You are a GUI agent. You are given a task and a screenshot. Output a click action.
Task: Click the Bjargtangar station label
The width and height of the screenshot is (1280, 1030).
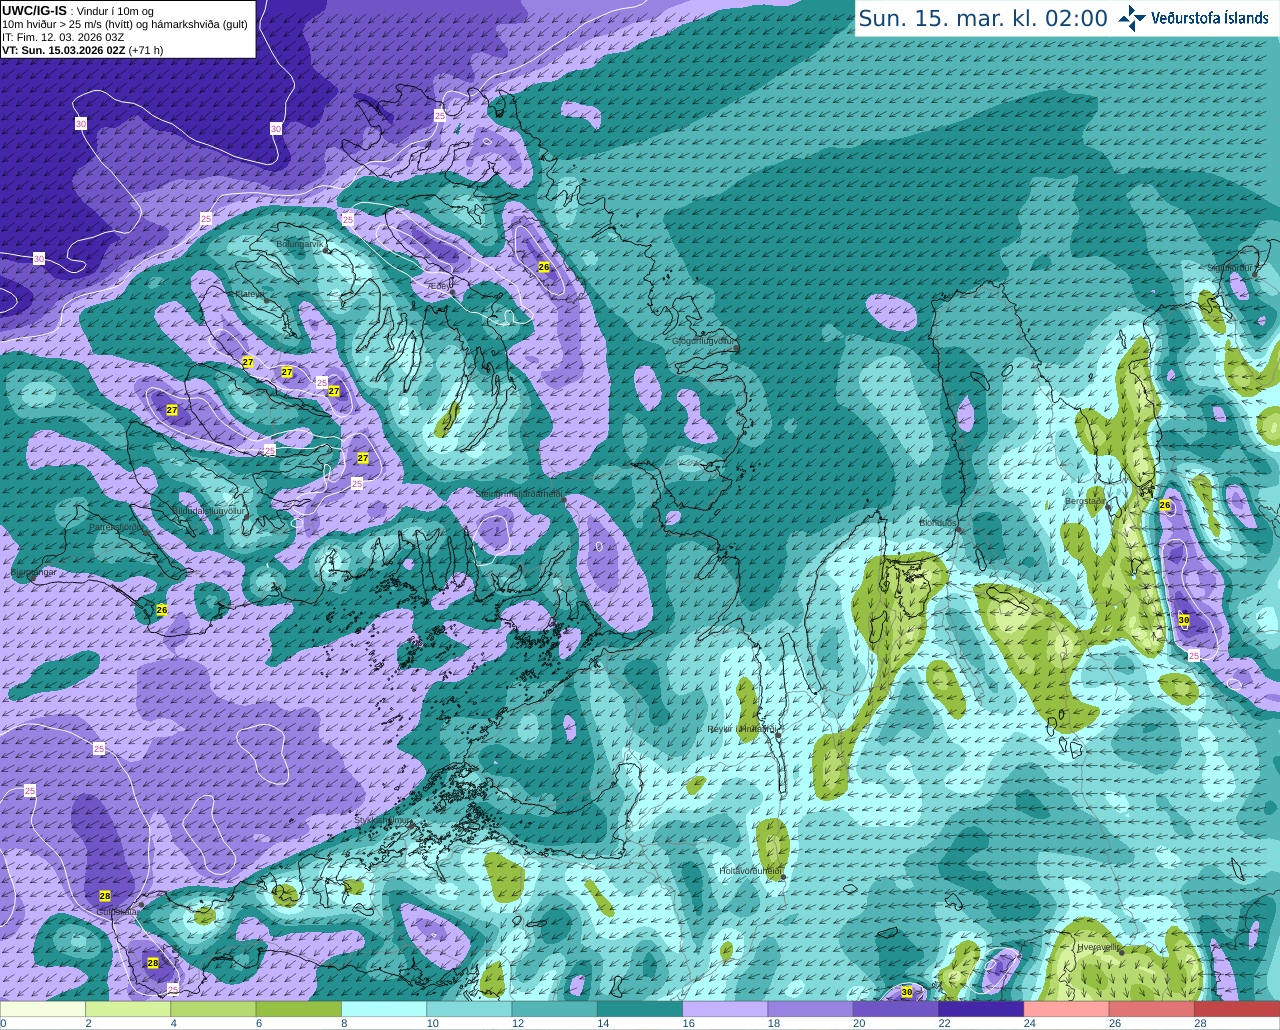[x=33, y=572]
